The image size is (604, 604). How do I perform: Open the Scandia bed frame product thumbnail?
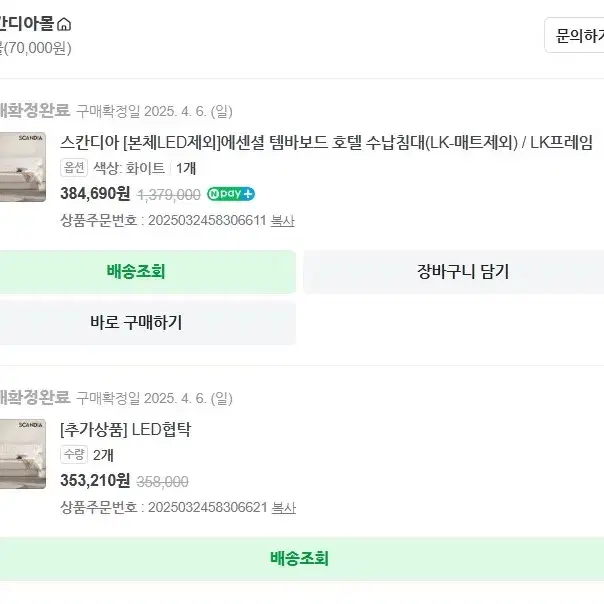23,167
